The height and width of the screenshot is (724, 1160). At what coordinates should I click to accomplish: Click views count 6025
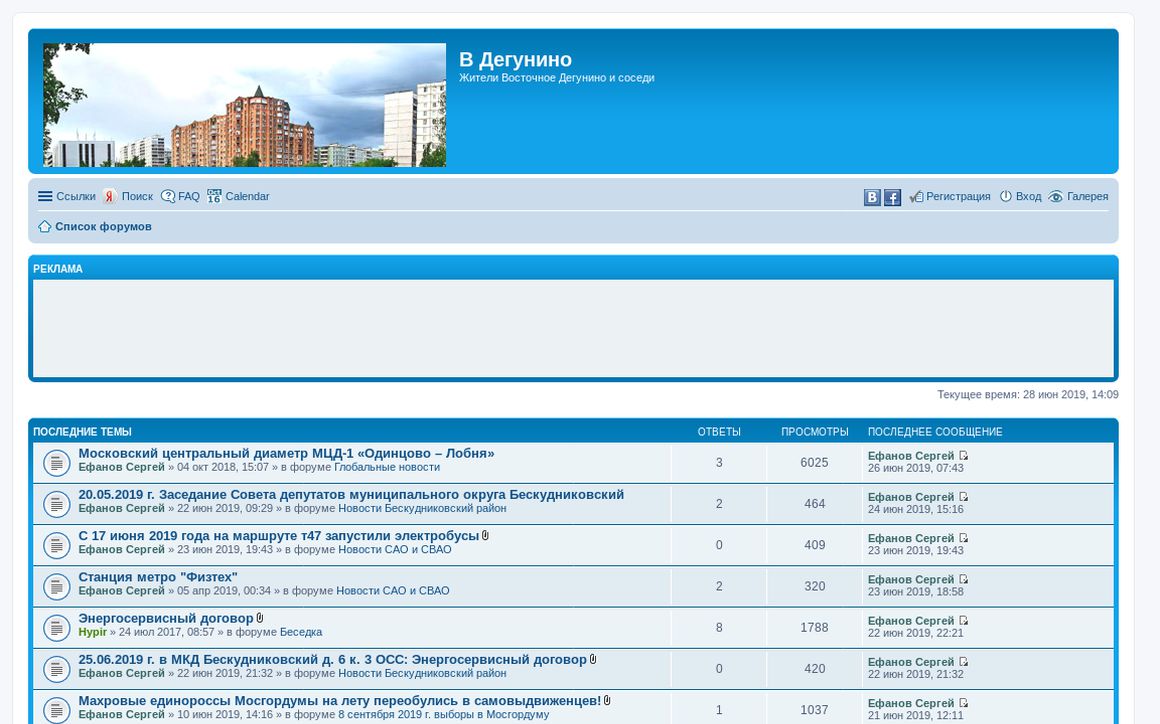coord(814,463)
